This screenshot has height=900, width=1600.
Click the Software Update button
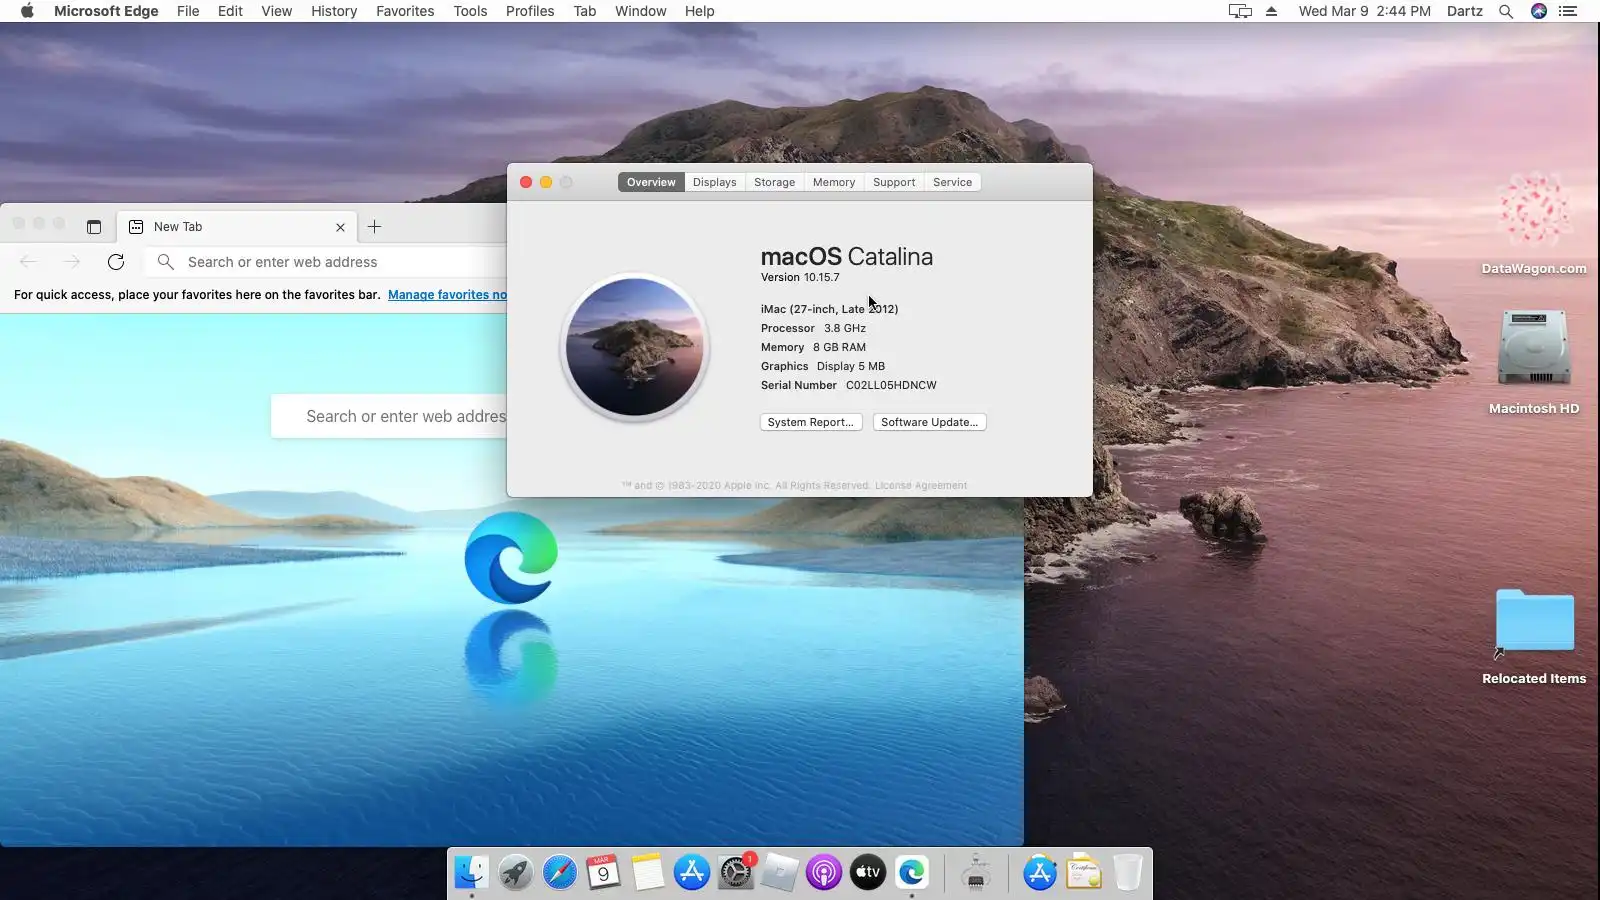tap(930, 422)
